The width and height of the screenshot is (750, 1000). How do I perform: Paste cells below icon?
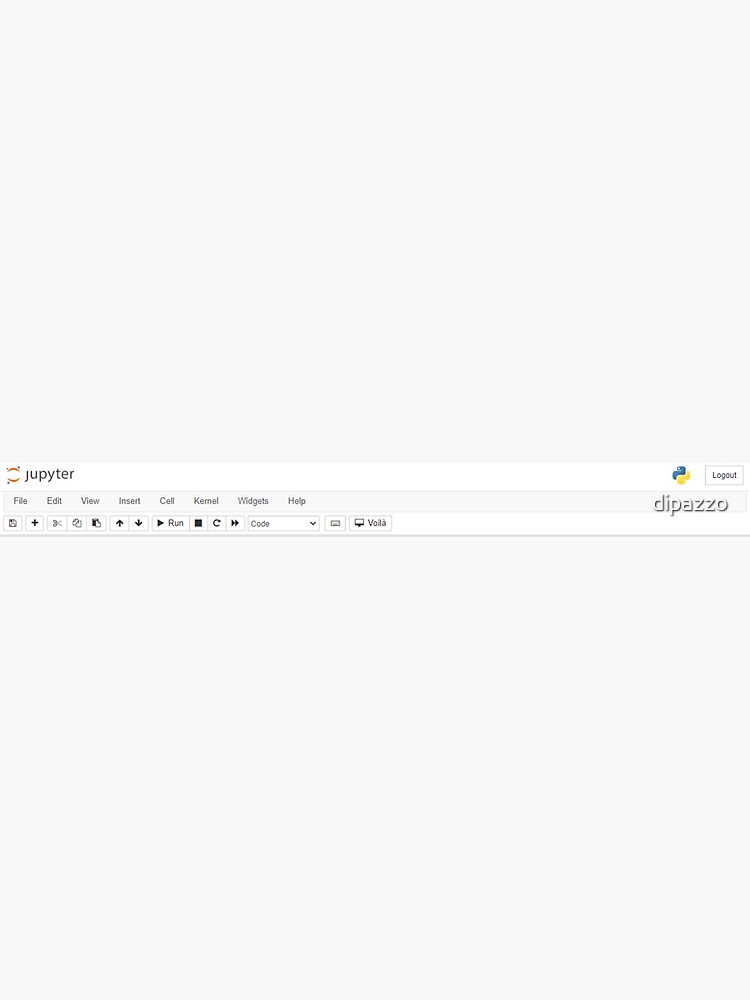coord(96,523)
